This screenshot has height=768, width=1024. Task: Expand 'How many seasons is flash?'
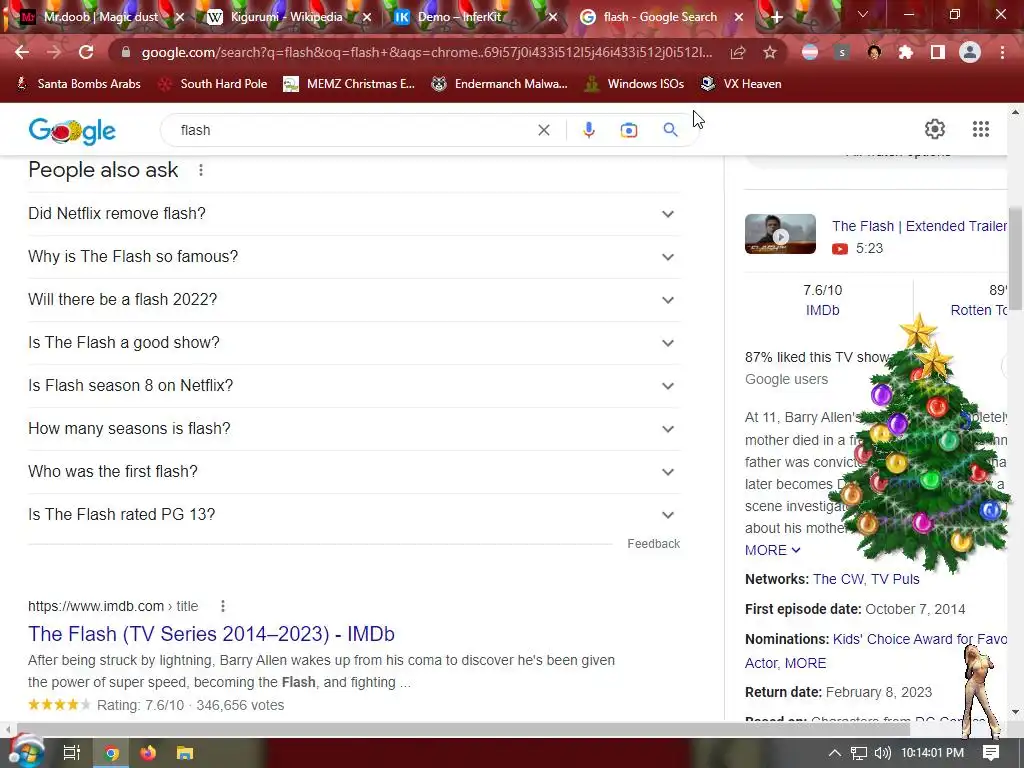coord(354,429)
